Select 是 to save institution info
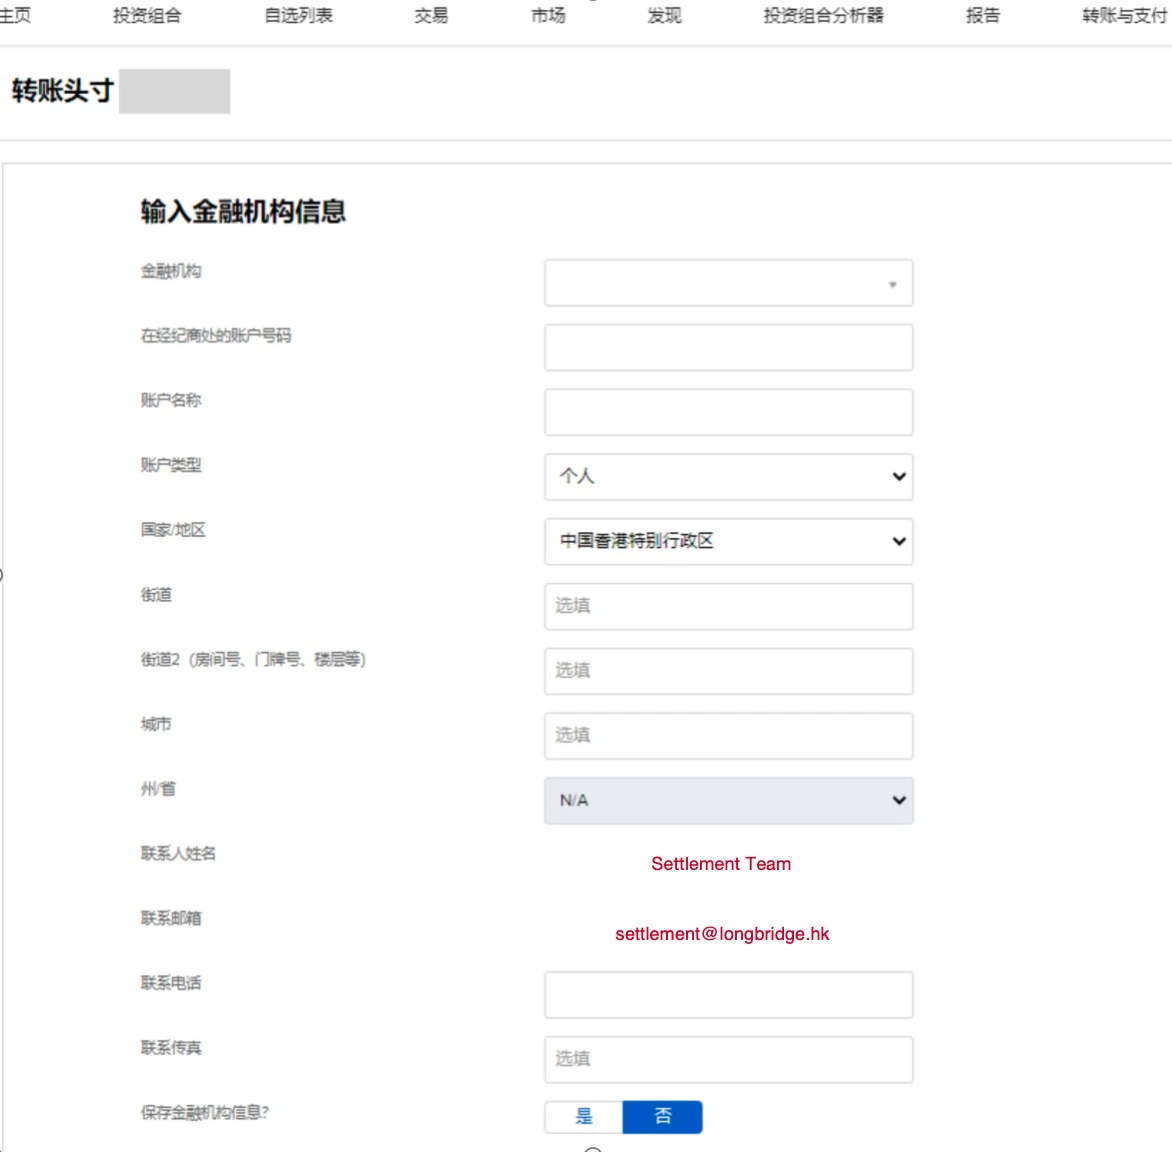Image resolution: width=1172 pixels, height=1152 pixels. pos(584,1116)
